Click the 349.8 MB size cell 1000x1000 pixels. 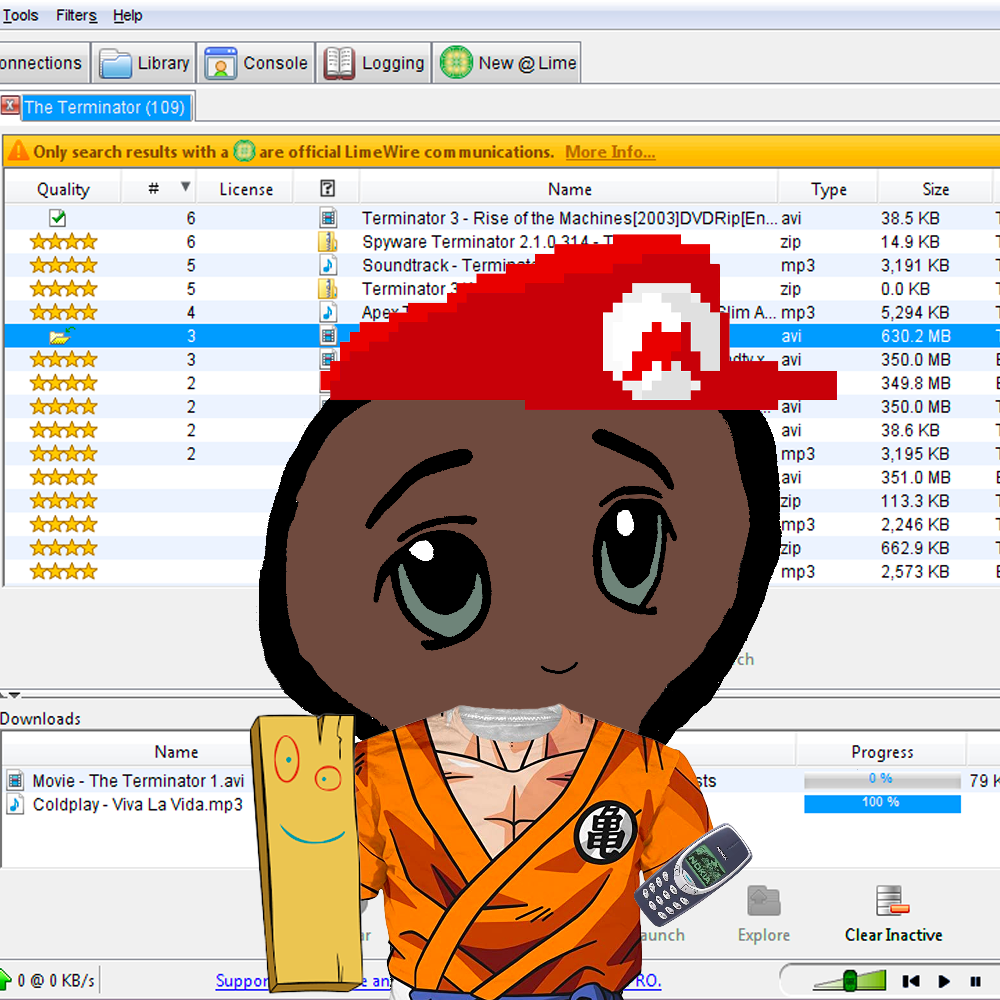click(x=916, y=383)
